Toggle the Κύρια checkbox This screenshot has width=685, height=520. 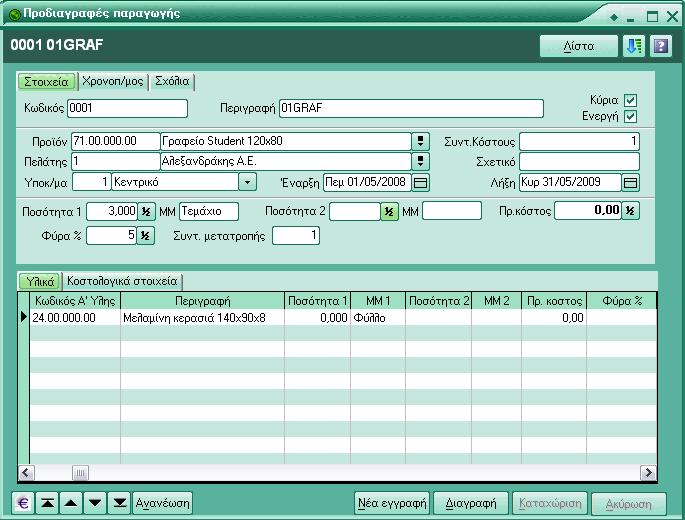pyautogui.click(x=630, y=100)
